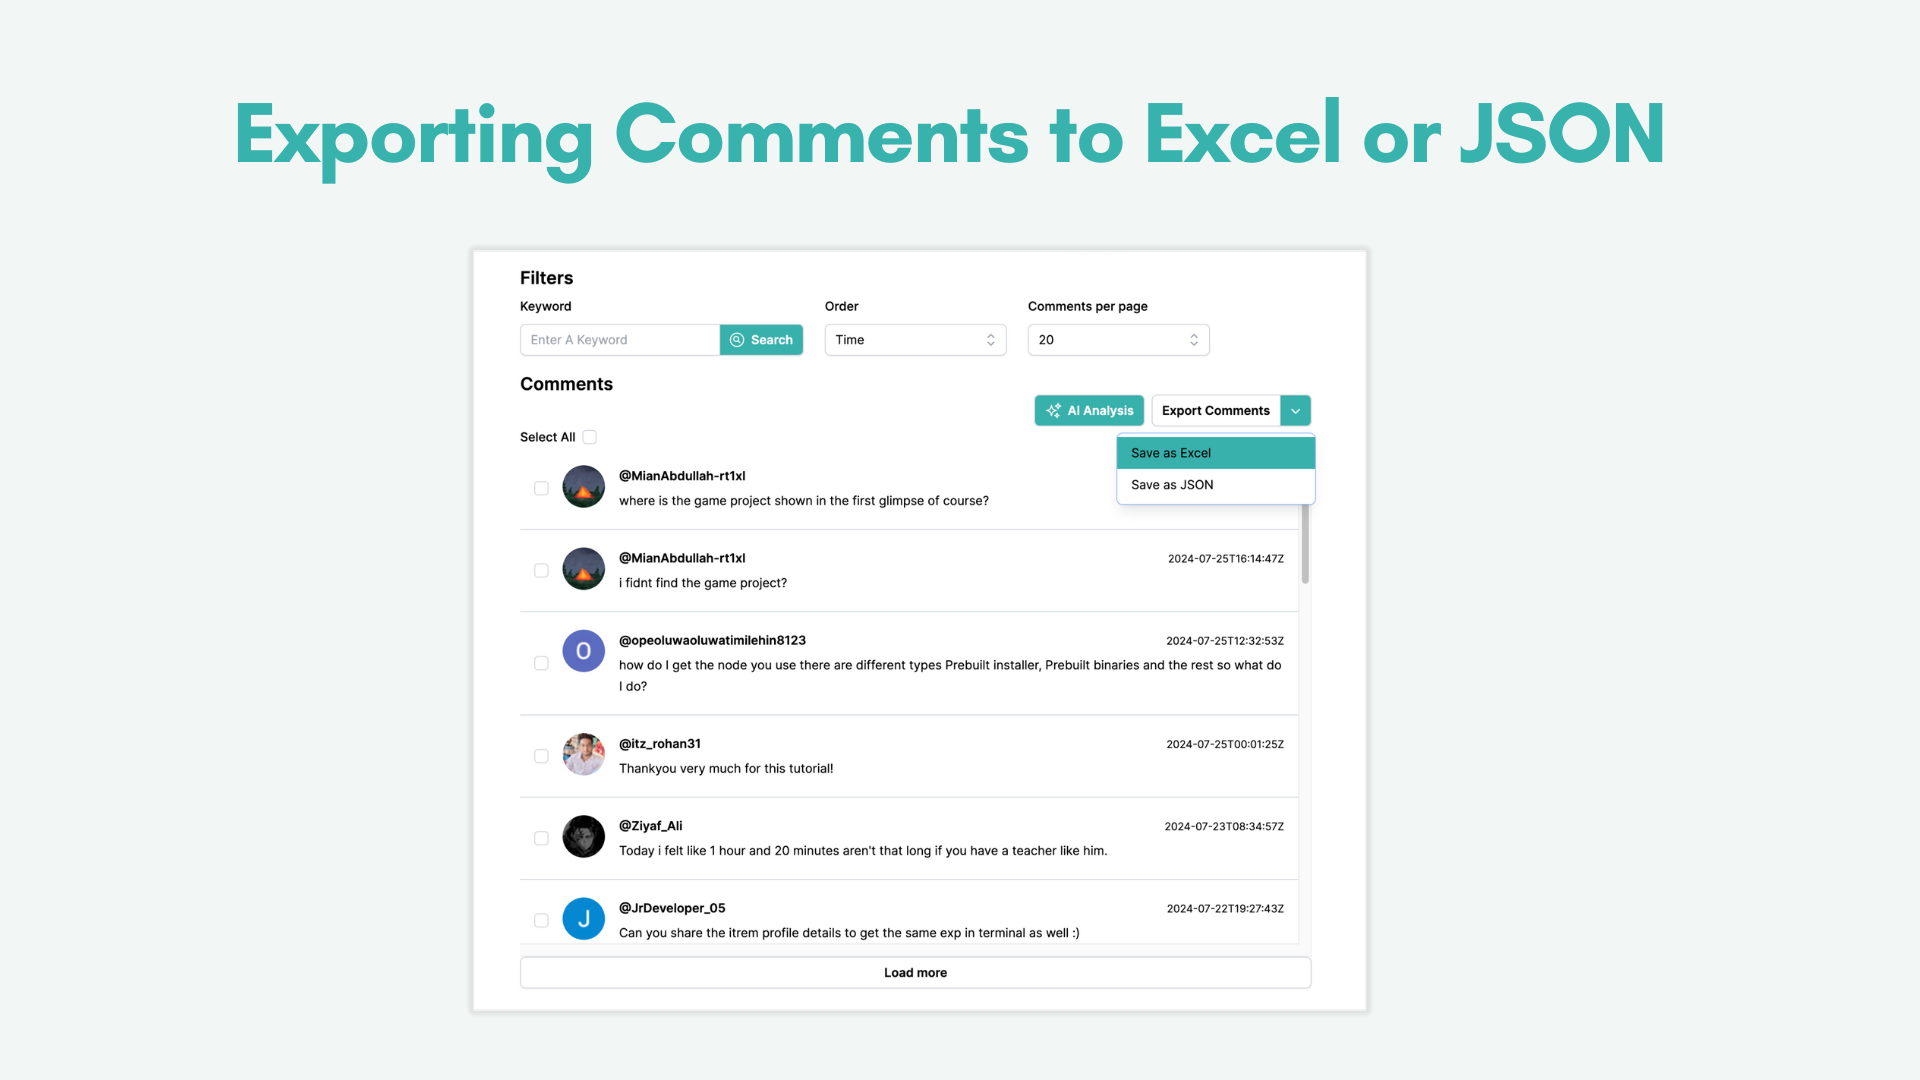This screenshot has width=1920, height=1080.
Task: Tick the Select All checkbox
Action: [x=590, y=437]
